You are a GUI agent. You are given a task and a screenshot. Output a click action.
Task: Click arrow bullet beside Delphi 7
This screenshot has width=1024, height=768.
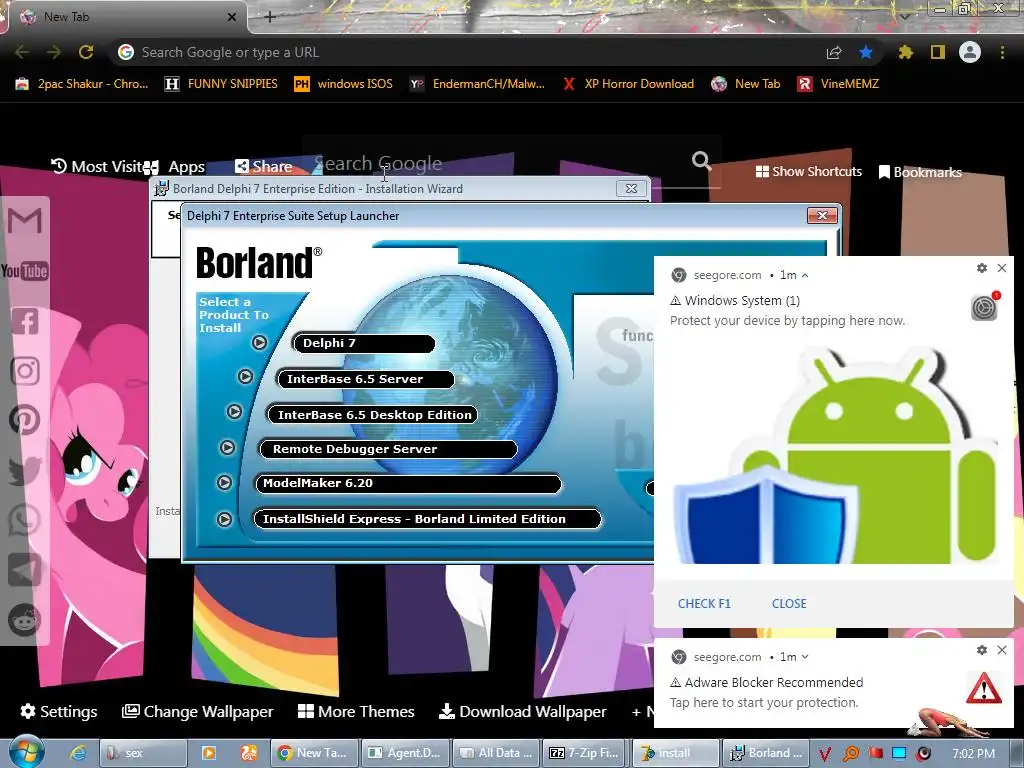[x=259, y=342]
